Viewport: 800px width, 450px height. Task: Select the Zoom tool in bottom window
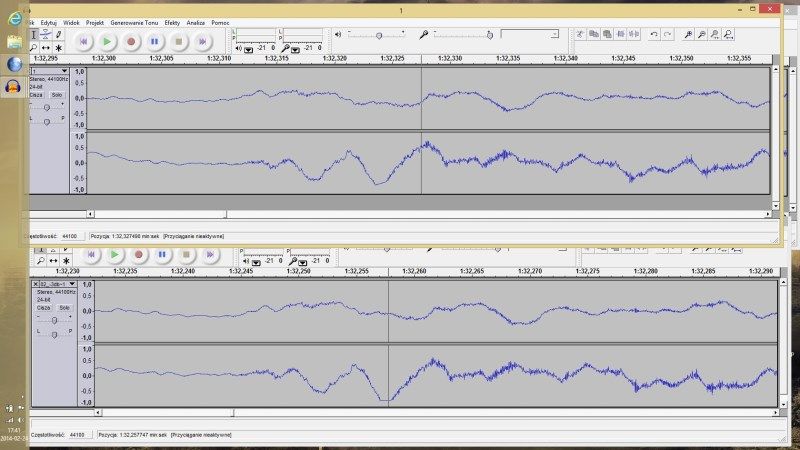(x=41, y=261)
